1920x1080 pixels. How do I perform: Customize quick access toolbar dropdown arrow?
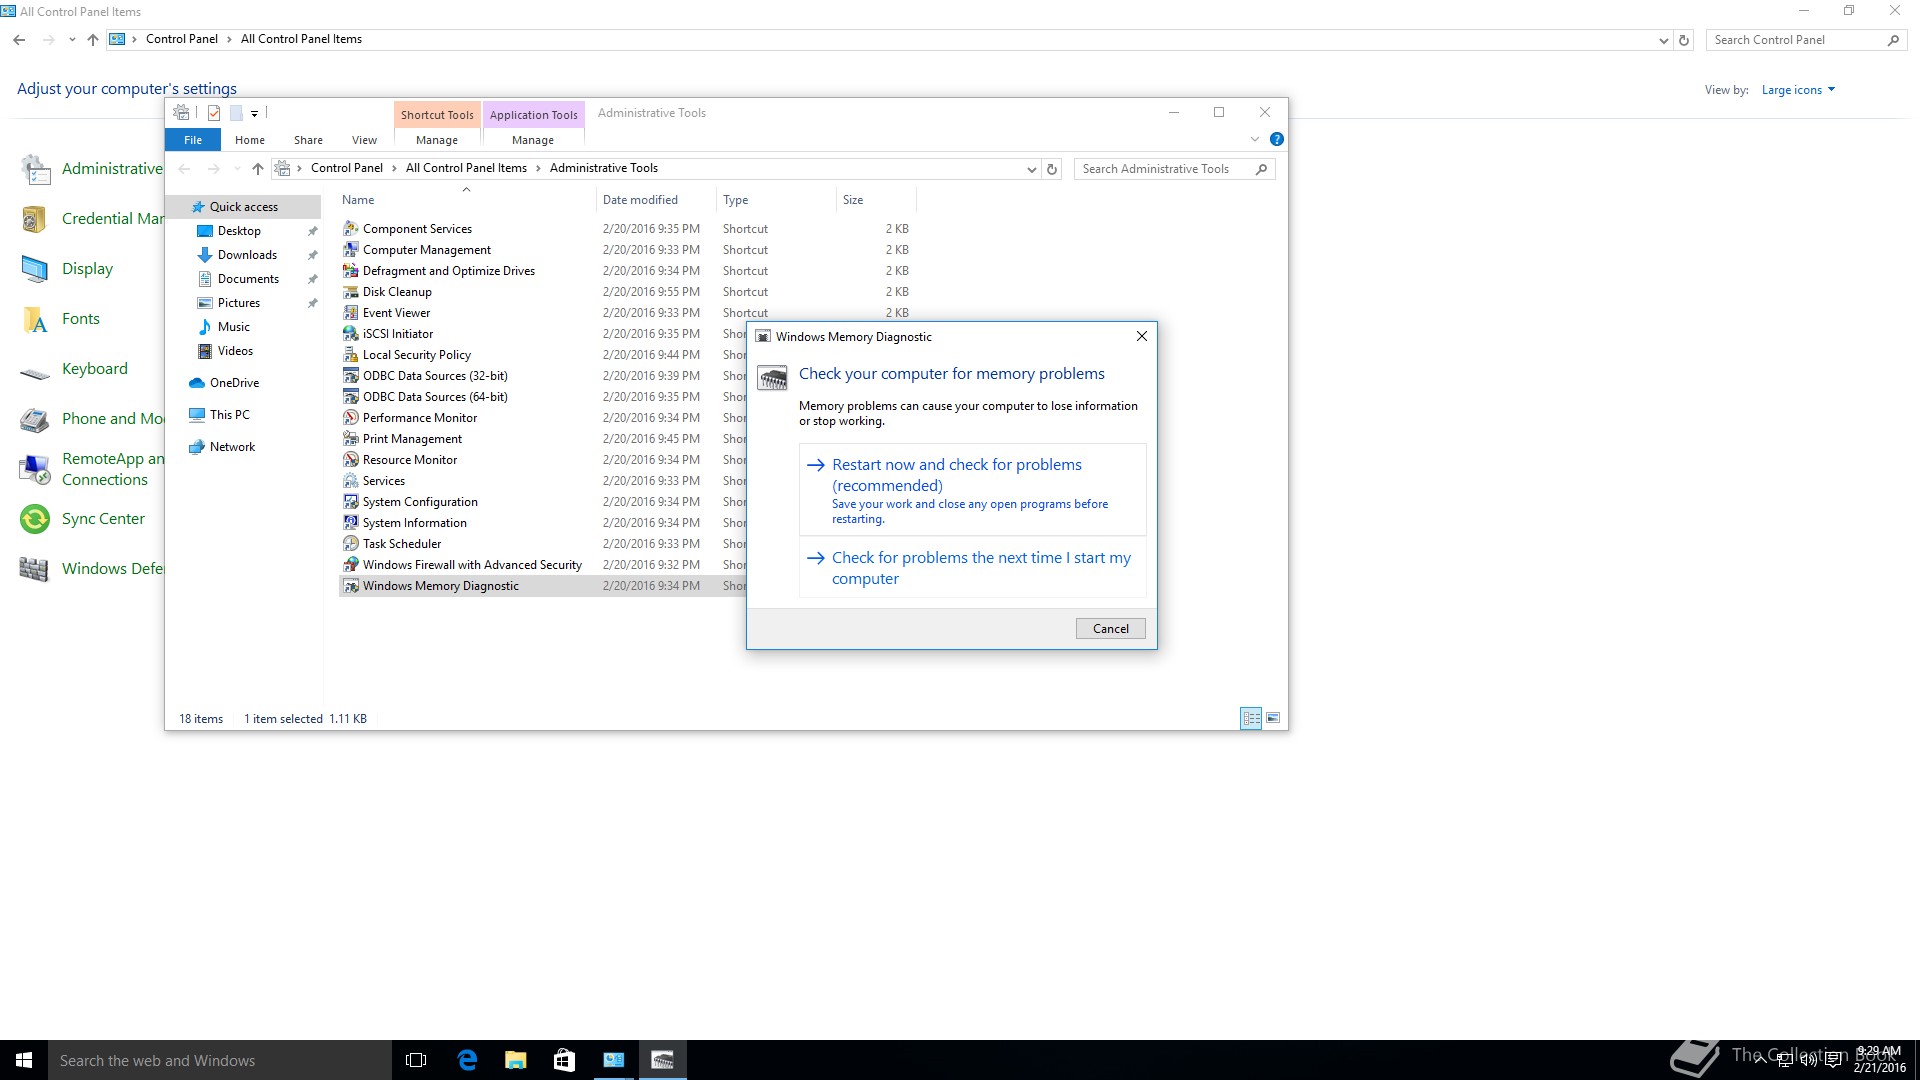point(254,114)
